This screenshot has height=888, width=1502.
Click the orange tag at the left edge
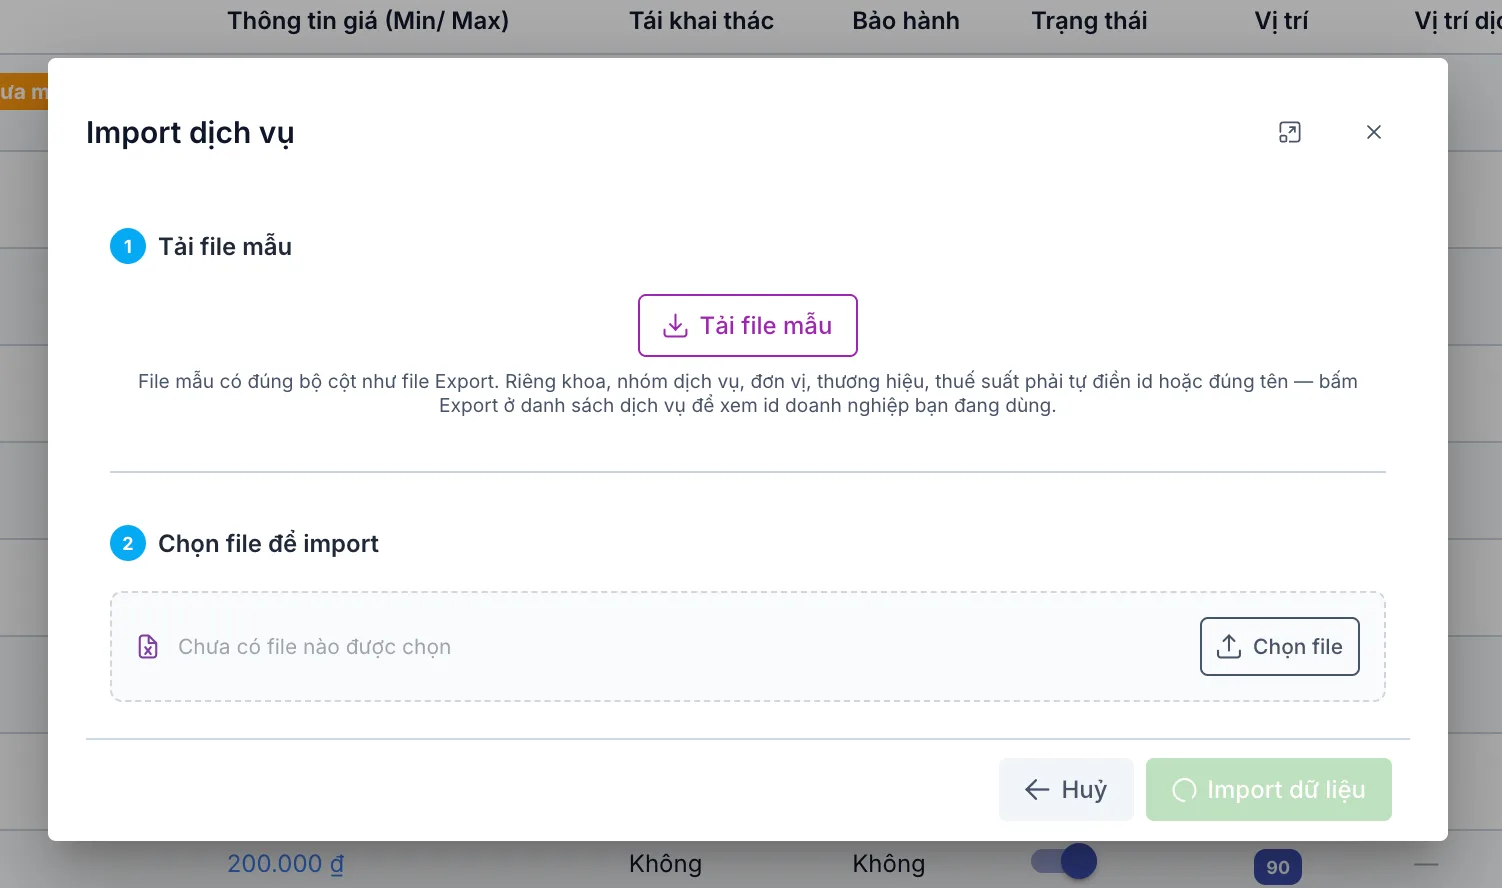(x=24, y=92)
